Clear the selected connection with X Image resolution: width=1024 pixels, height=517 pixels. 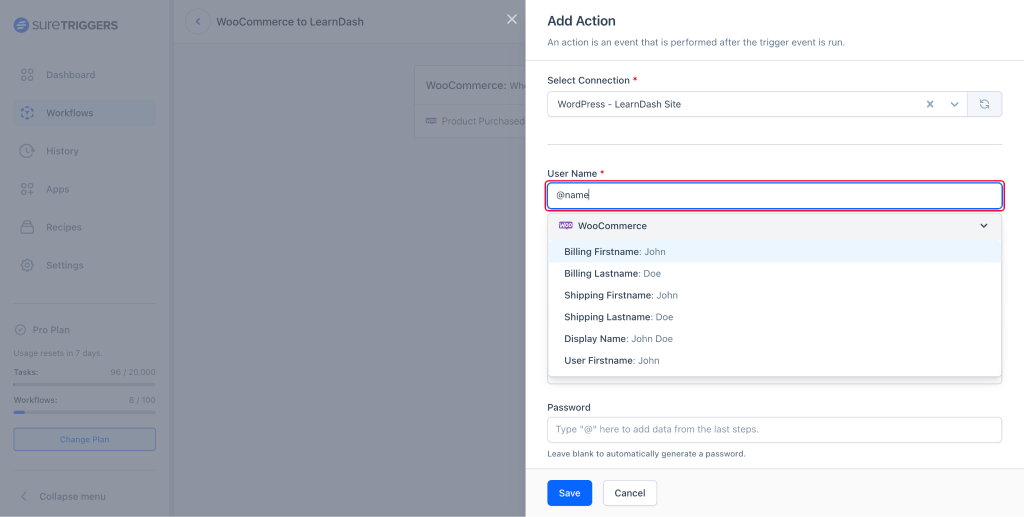pos(929,104)
